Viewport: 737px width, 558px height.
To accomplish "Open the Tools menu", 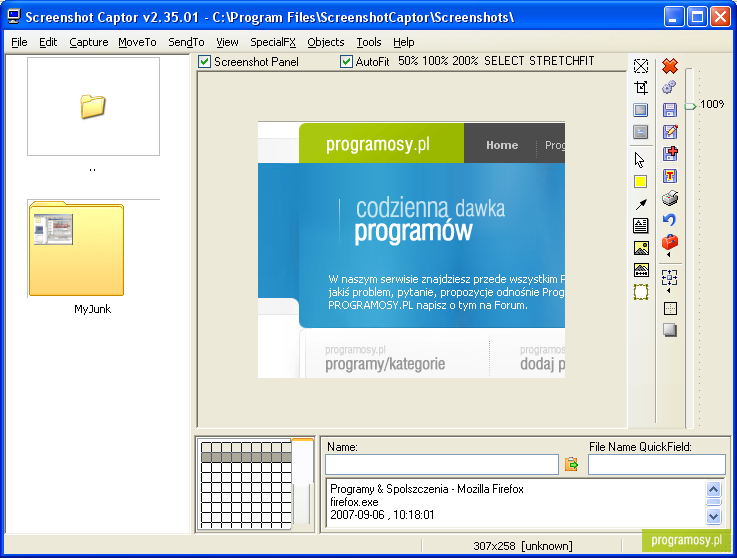I will point(369,42).
